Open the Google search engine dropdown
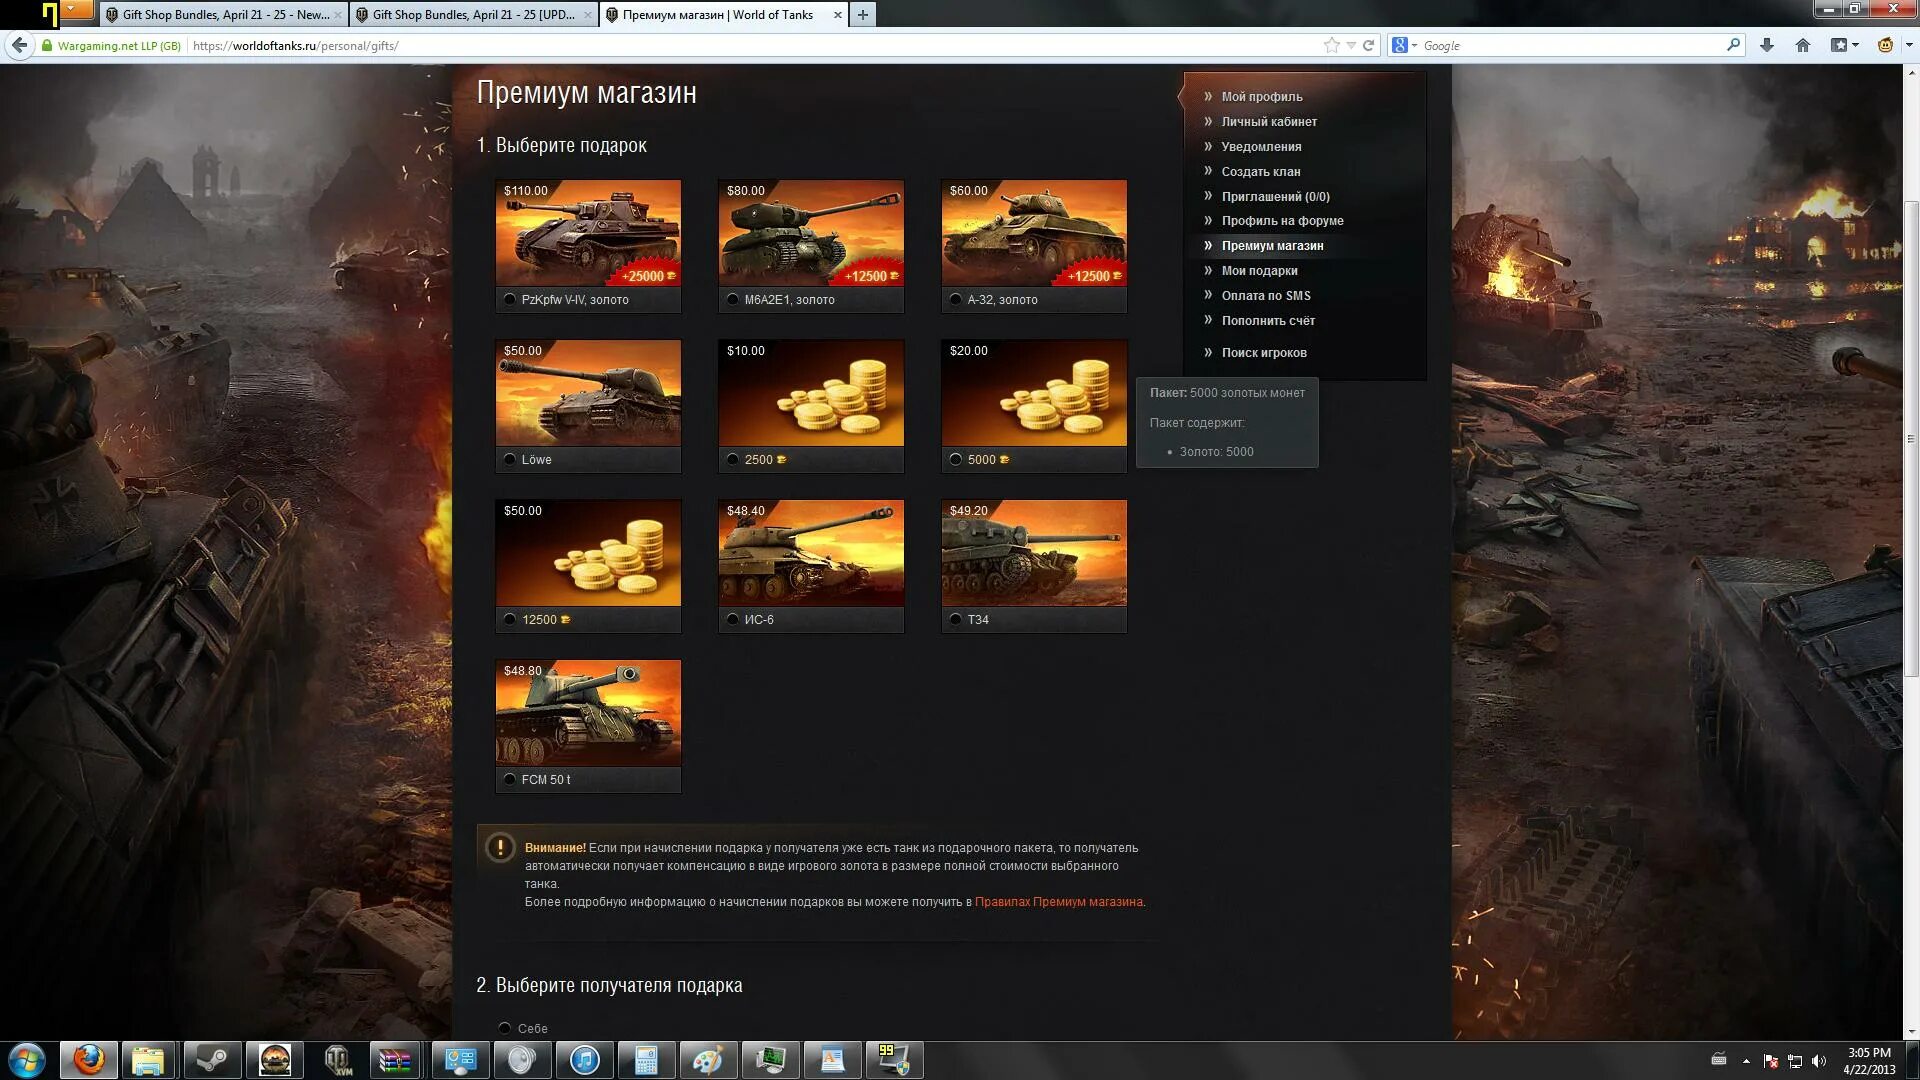Screen dimensions: 1920x1080 pos(1404,45)
